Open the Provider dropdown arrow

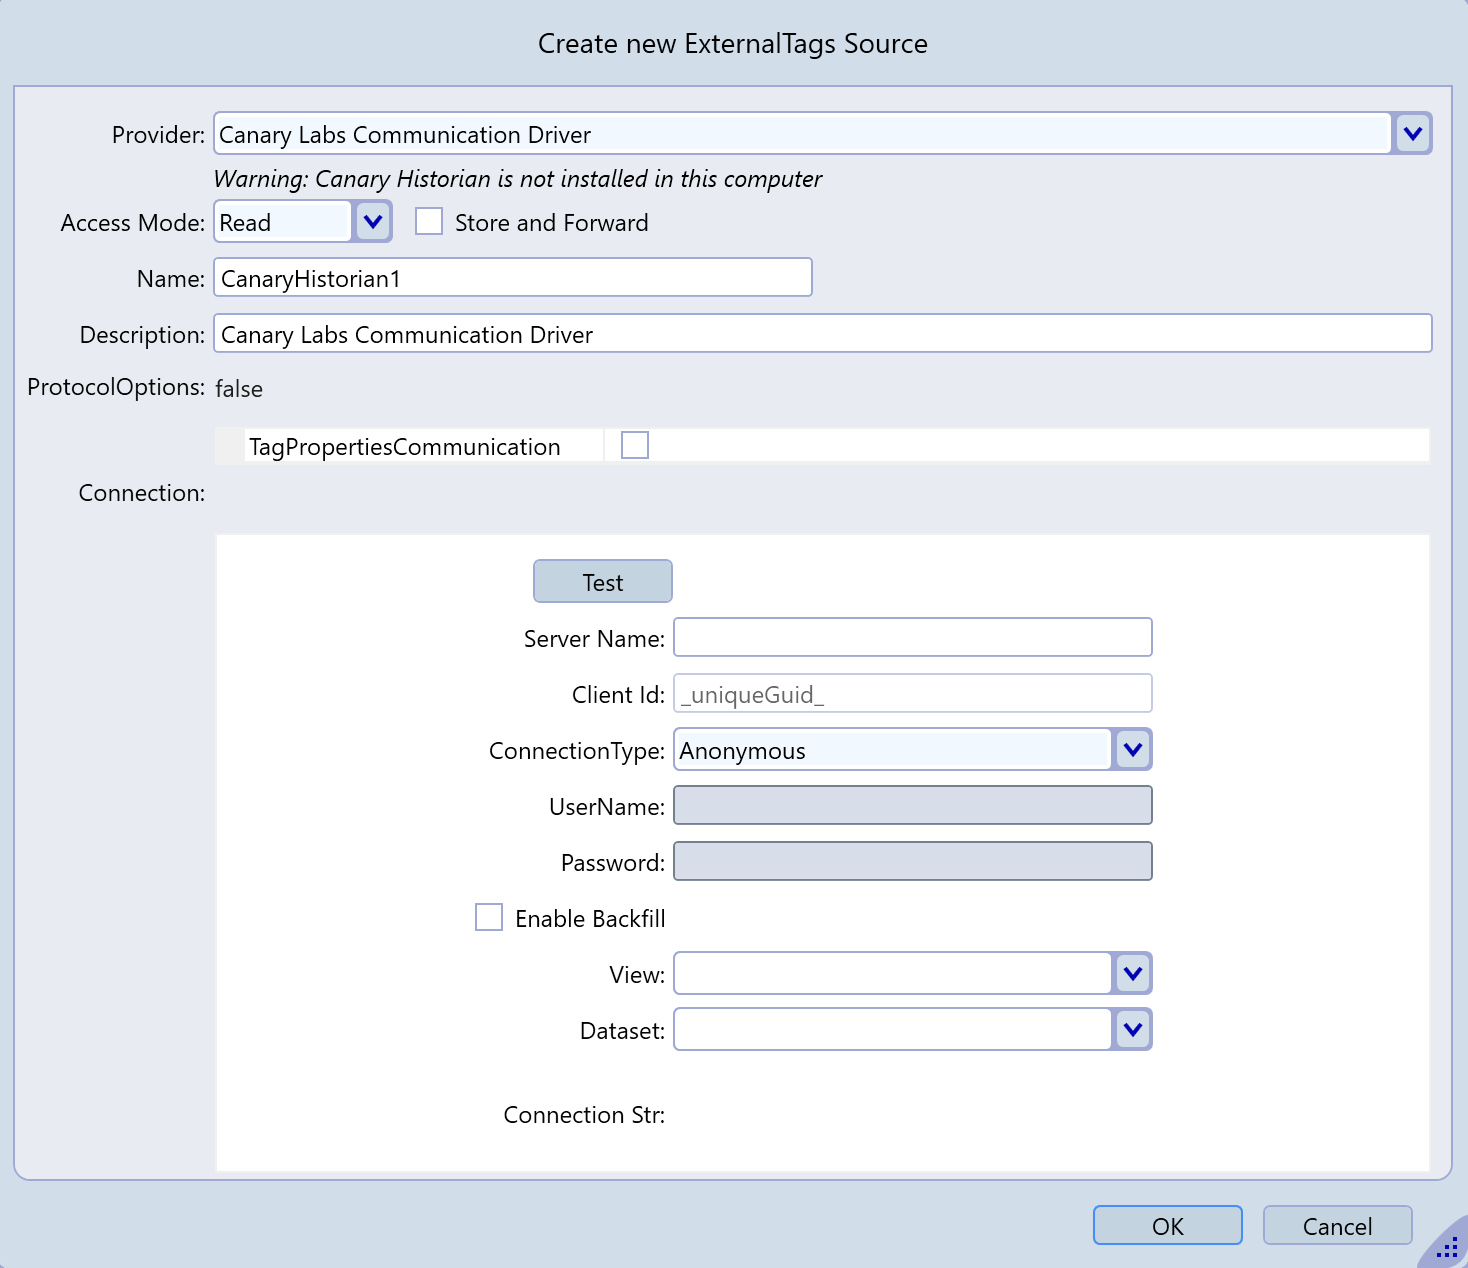[1412, 134]
